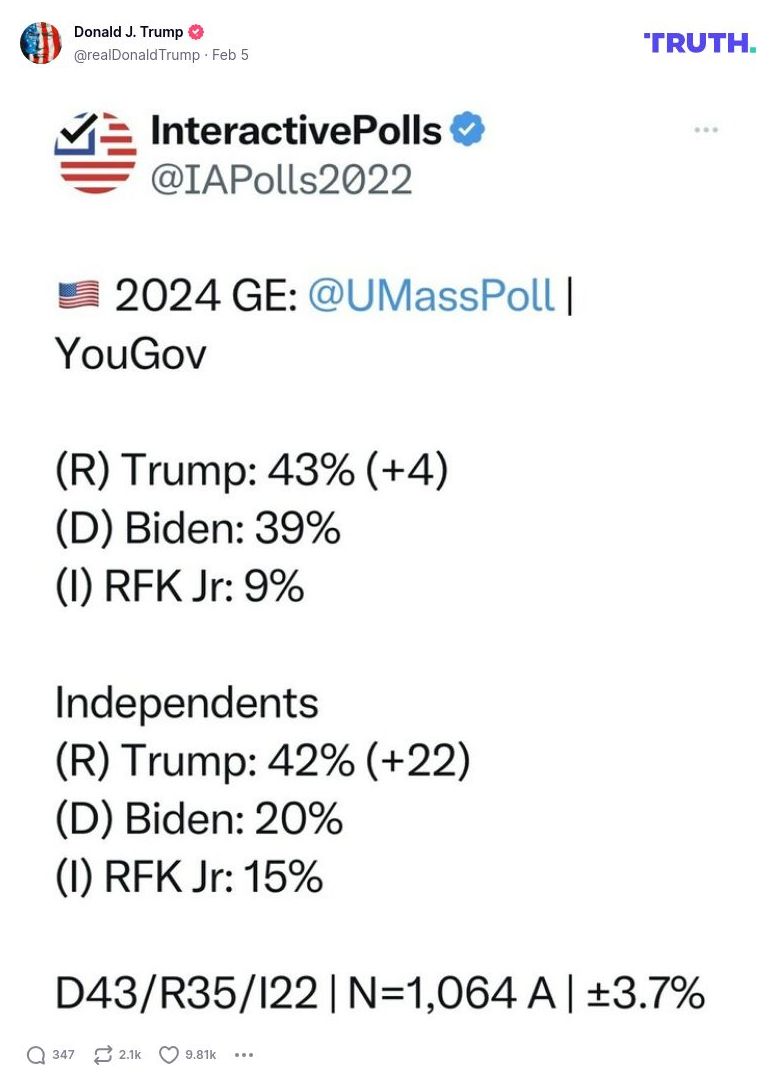
Task: Expand actions for the embedded InteractivePolls tweet
Action: (x=707, y=129)
